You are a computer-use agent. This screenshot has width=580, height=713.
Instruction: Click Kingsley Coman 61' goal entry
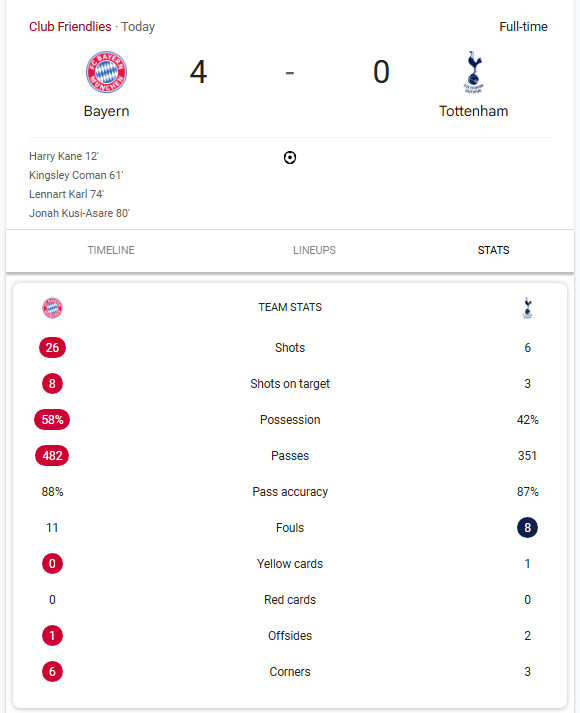pos(76,175)
